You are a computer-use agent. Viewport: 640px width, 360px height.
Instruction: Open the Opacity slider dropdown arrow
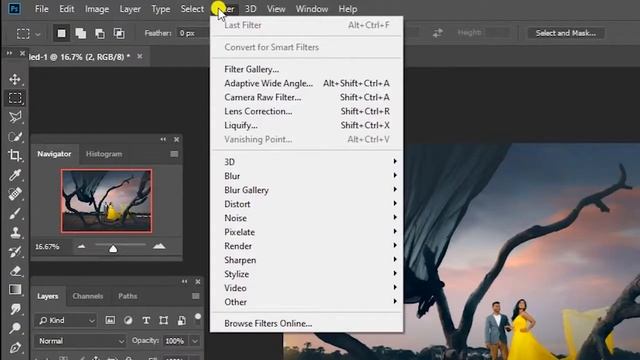tap(195, 341)
